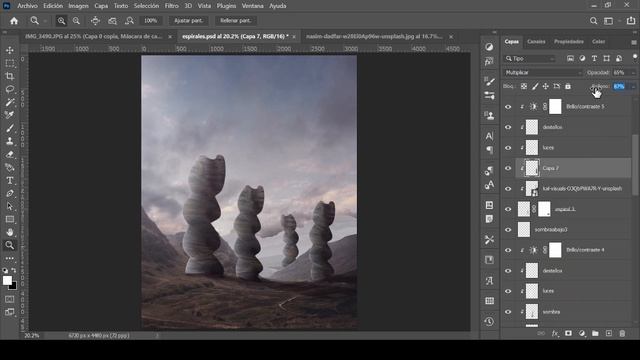Select the Capa 7 layer thumbnail
Screen dimensions: 640x360
[x=531, y=168]
